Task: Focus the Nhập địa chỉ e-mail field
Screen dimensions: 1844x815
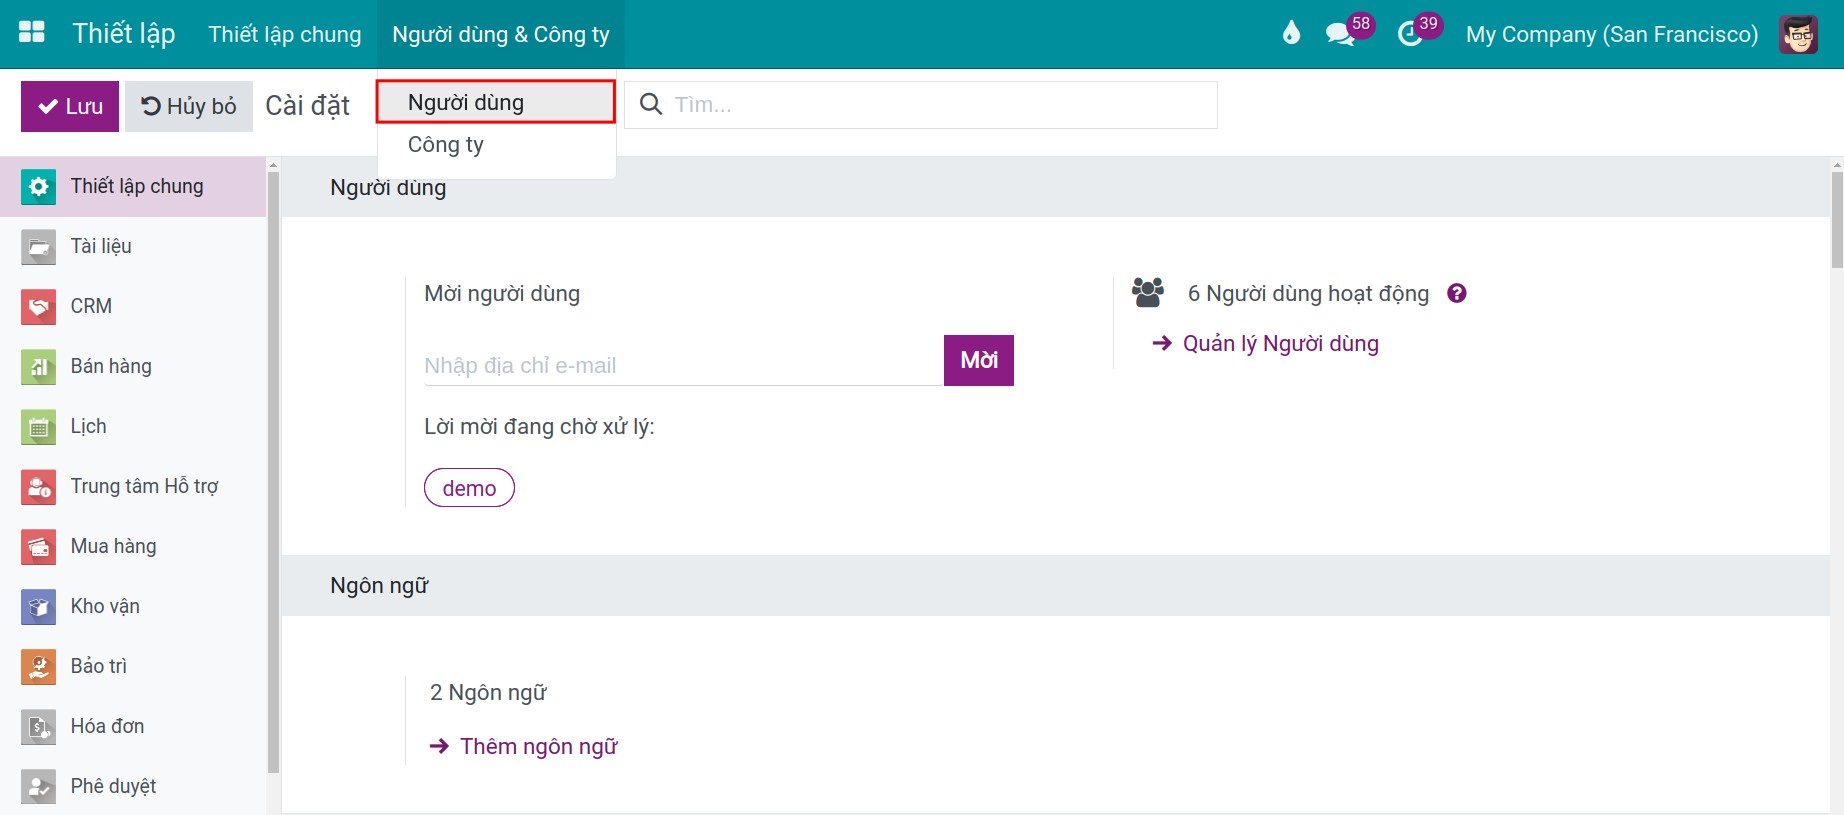Action: click(x=684, y=365)
